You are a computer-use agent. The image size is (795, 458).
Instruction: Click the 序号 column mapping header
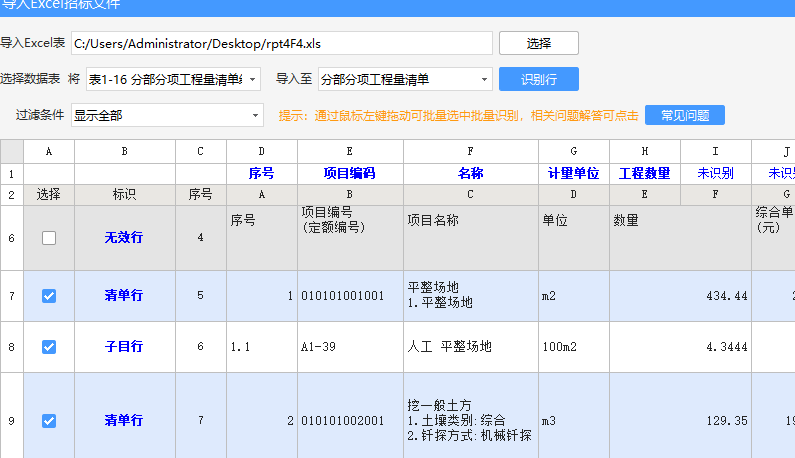[x=262, y=173]
